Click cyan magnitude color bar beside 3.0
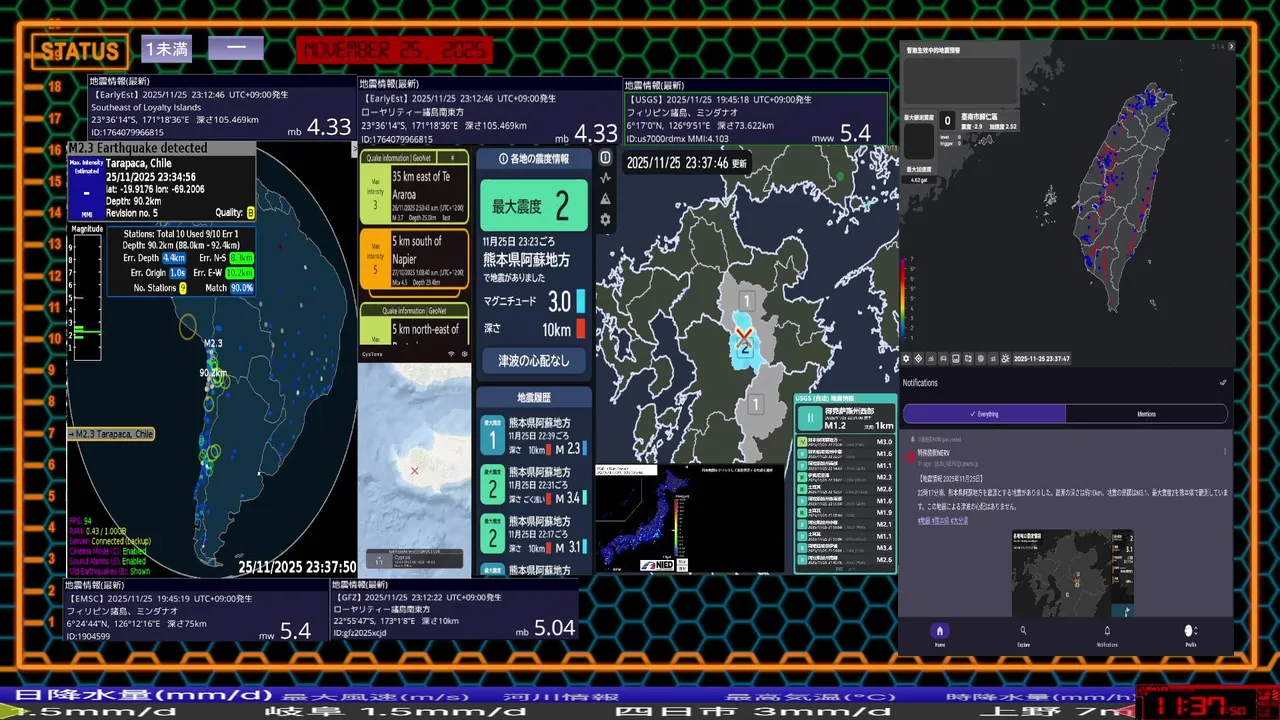This screenshot has width=1280, height=720. click(581, 301)
